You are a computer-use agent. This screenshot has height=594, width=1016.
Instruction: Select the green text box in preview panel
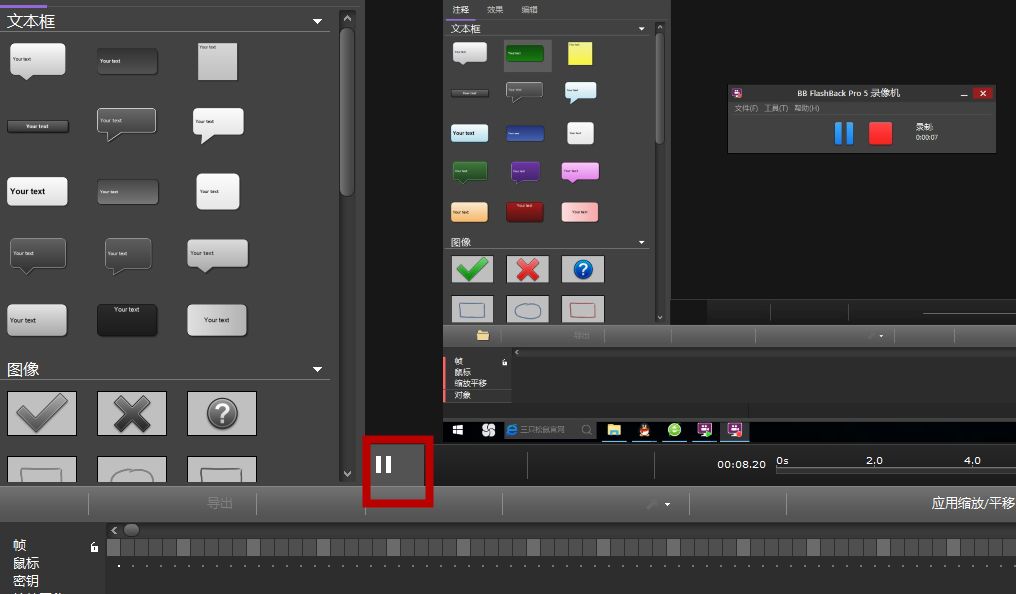(x=525, y=53)
